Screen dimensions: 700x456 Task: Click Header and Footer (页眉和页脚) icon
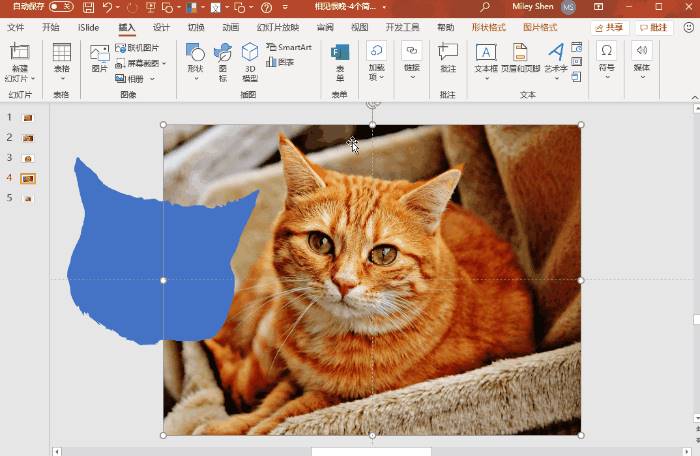tap(520, 58)
